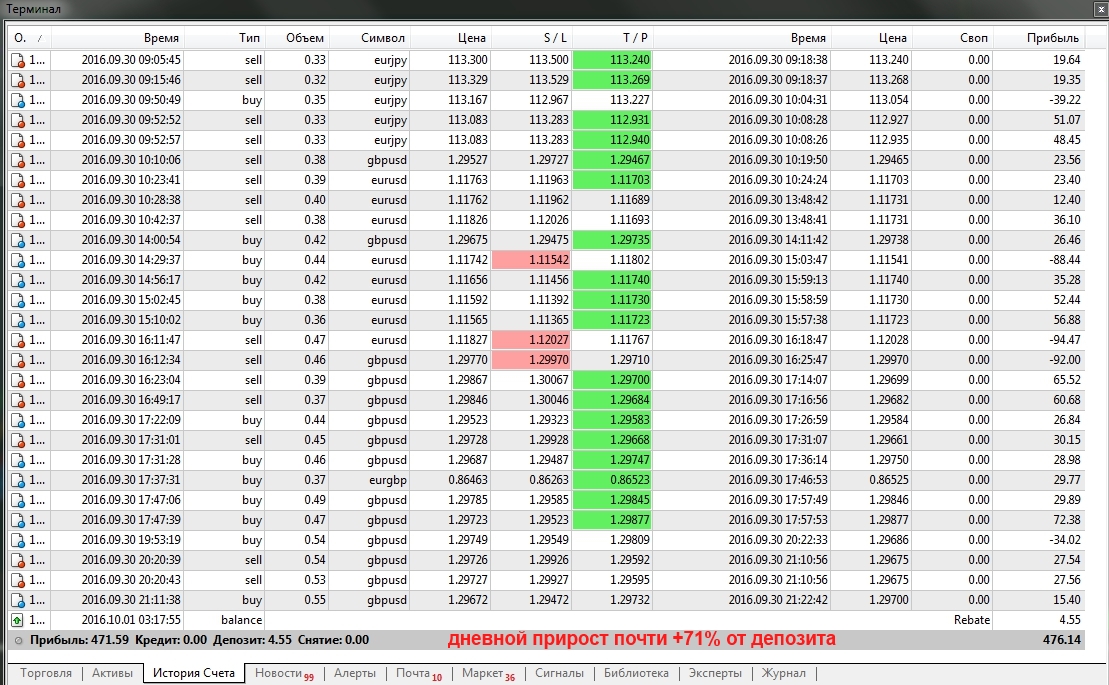The image size is (1109, 685).
Task: Click the buy order icon opened at 14:00:54
Action: coord(18,240)
